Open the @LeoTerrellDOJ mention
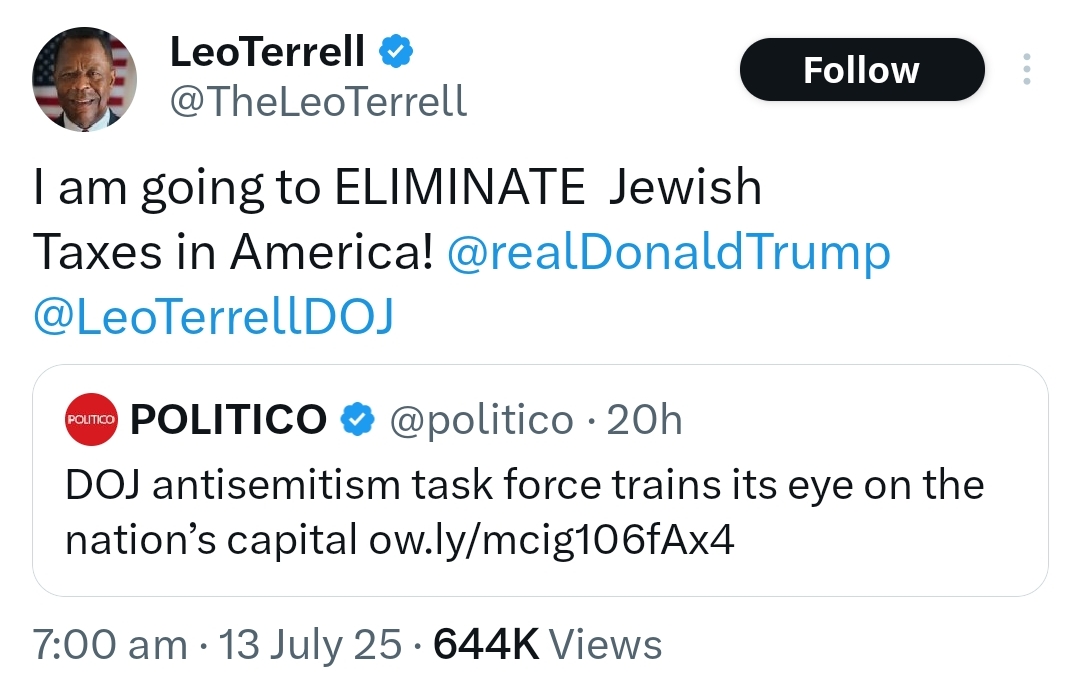This screenshot has height=680, width=1080. click(x=214, y=318)
